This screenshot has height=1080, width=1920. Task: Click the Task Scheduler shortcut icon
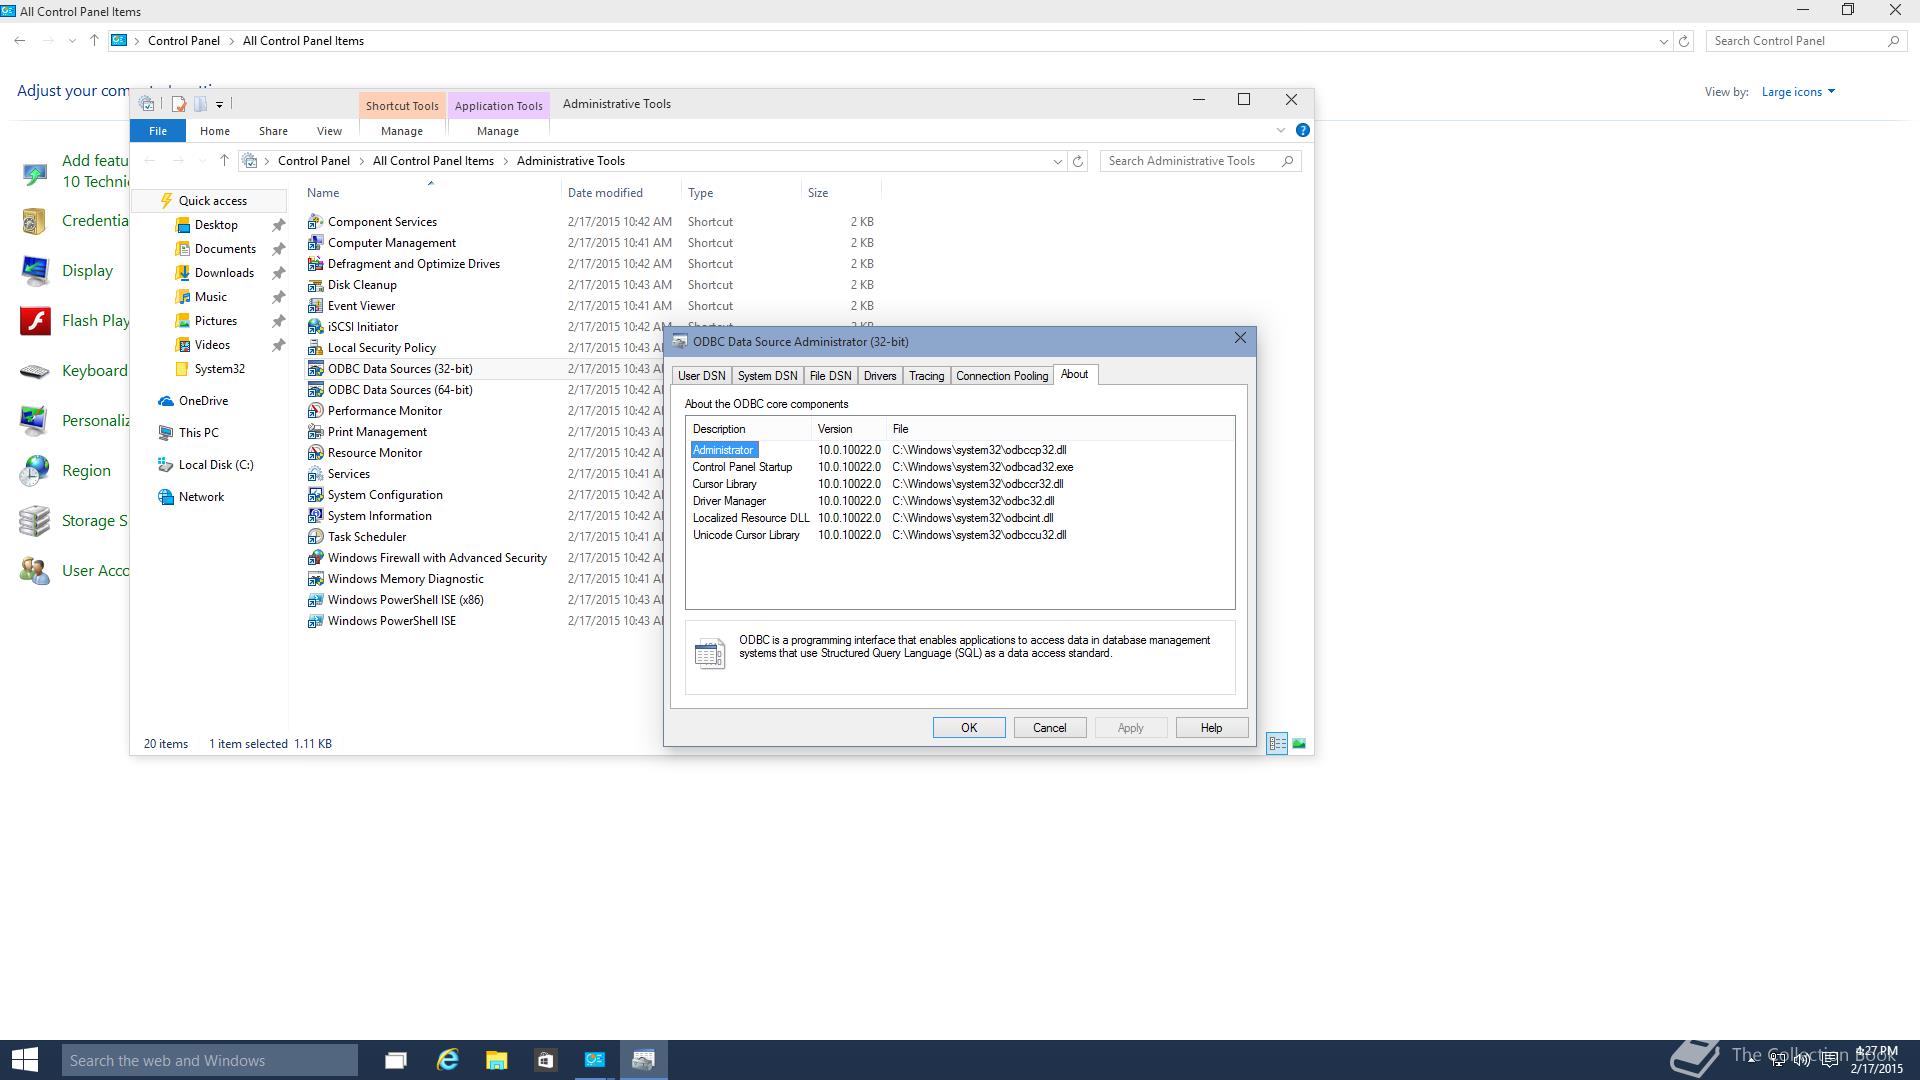point(315,537)
